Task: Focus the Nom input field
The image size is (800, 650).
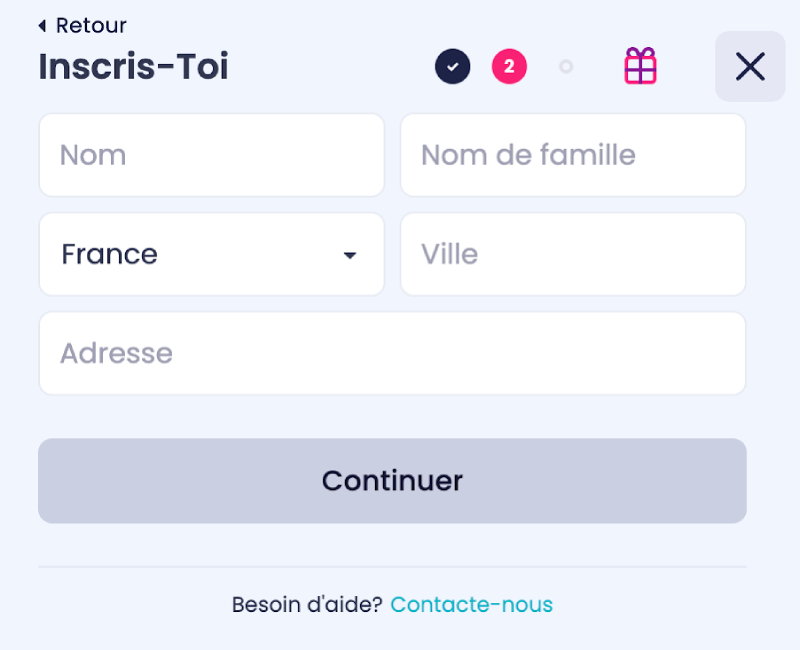Action: [211, 155]
